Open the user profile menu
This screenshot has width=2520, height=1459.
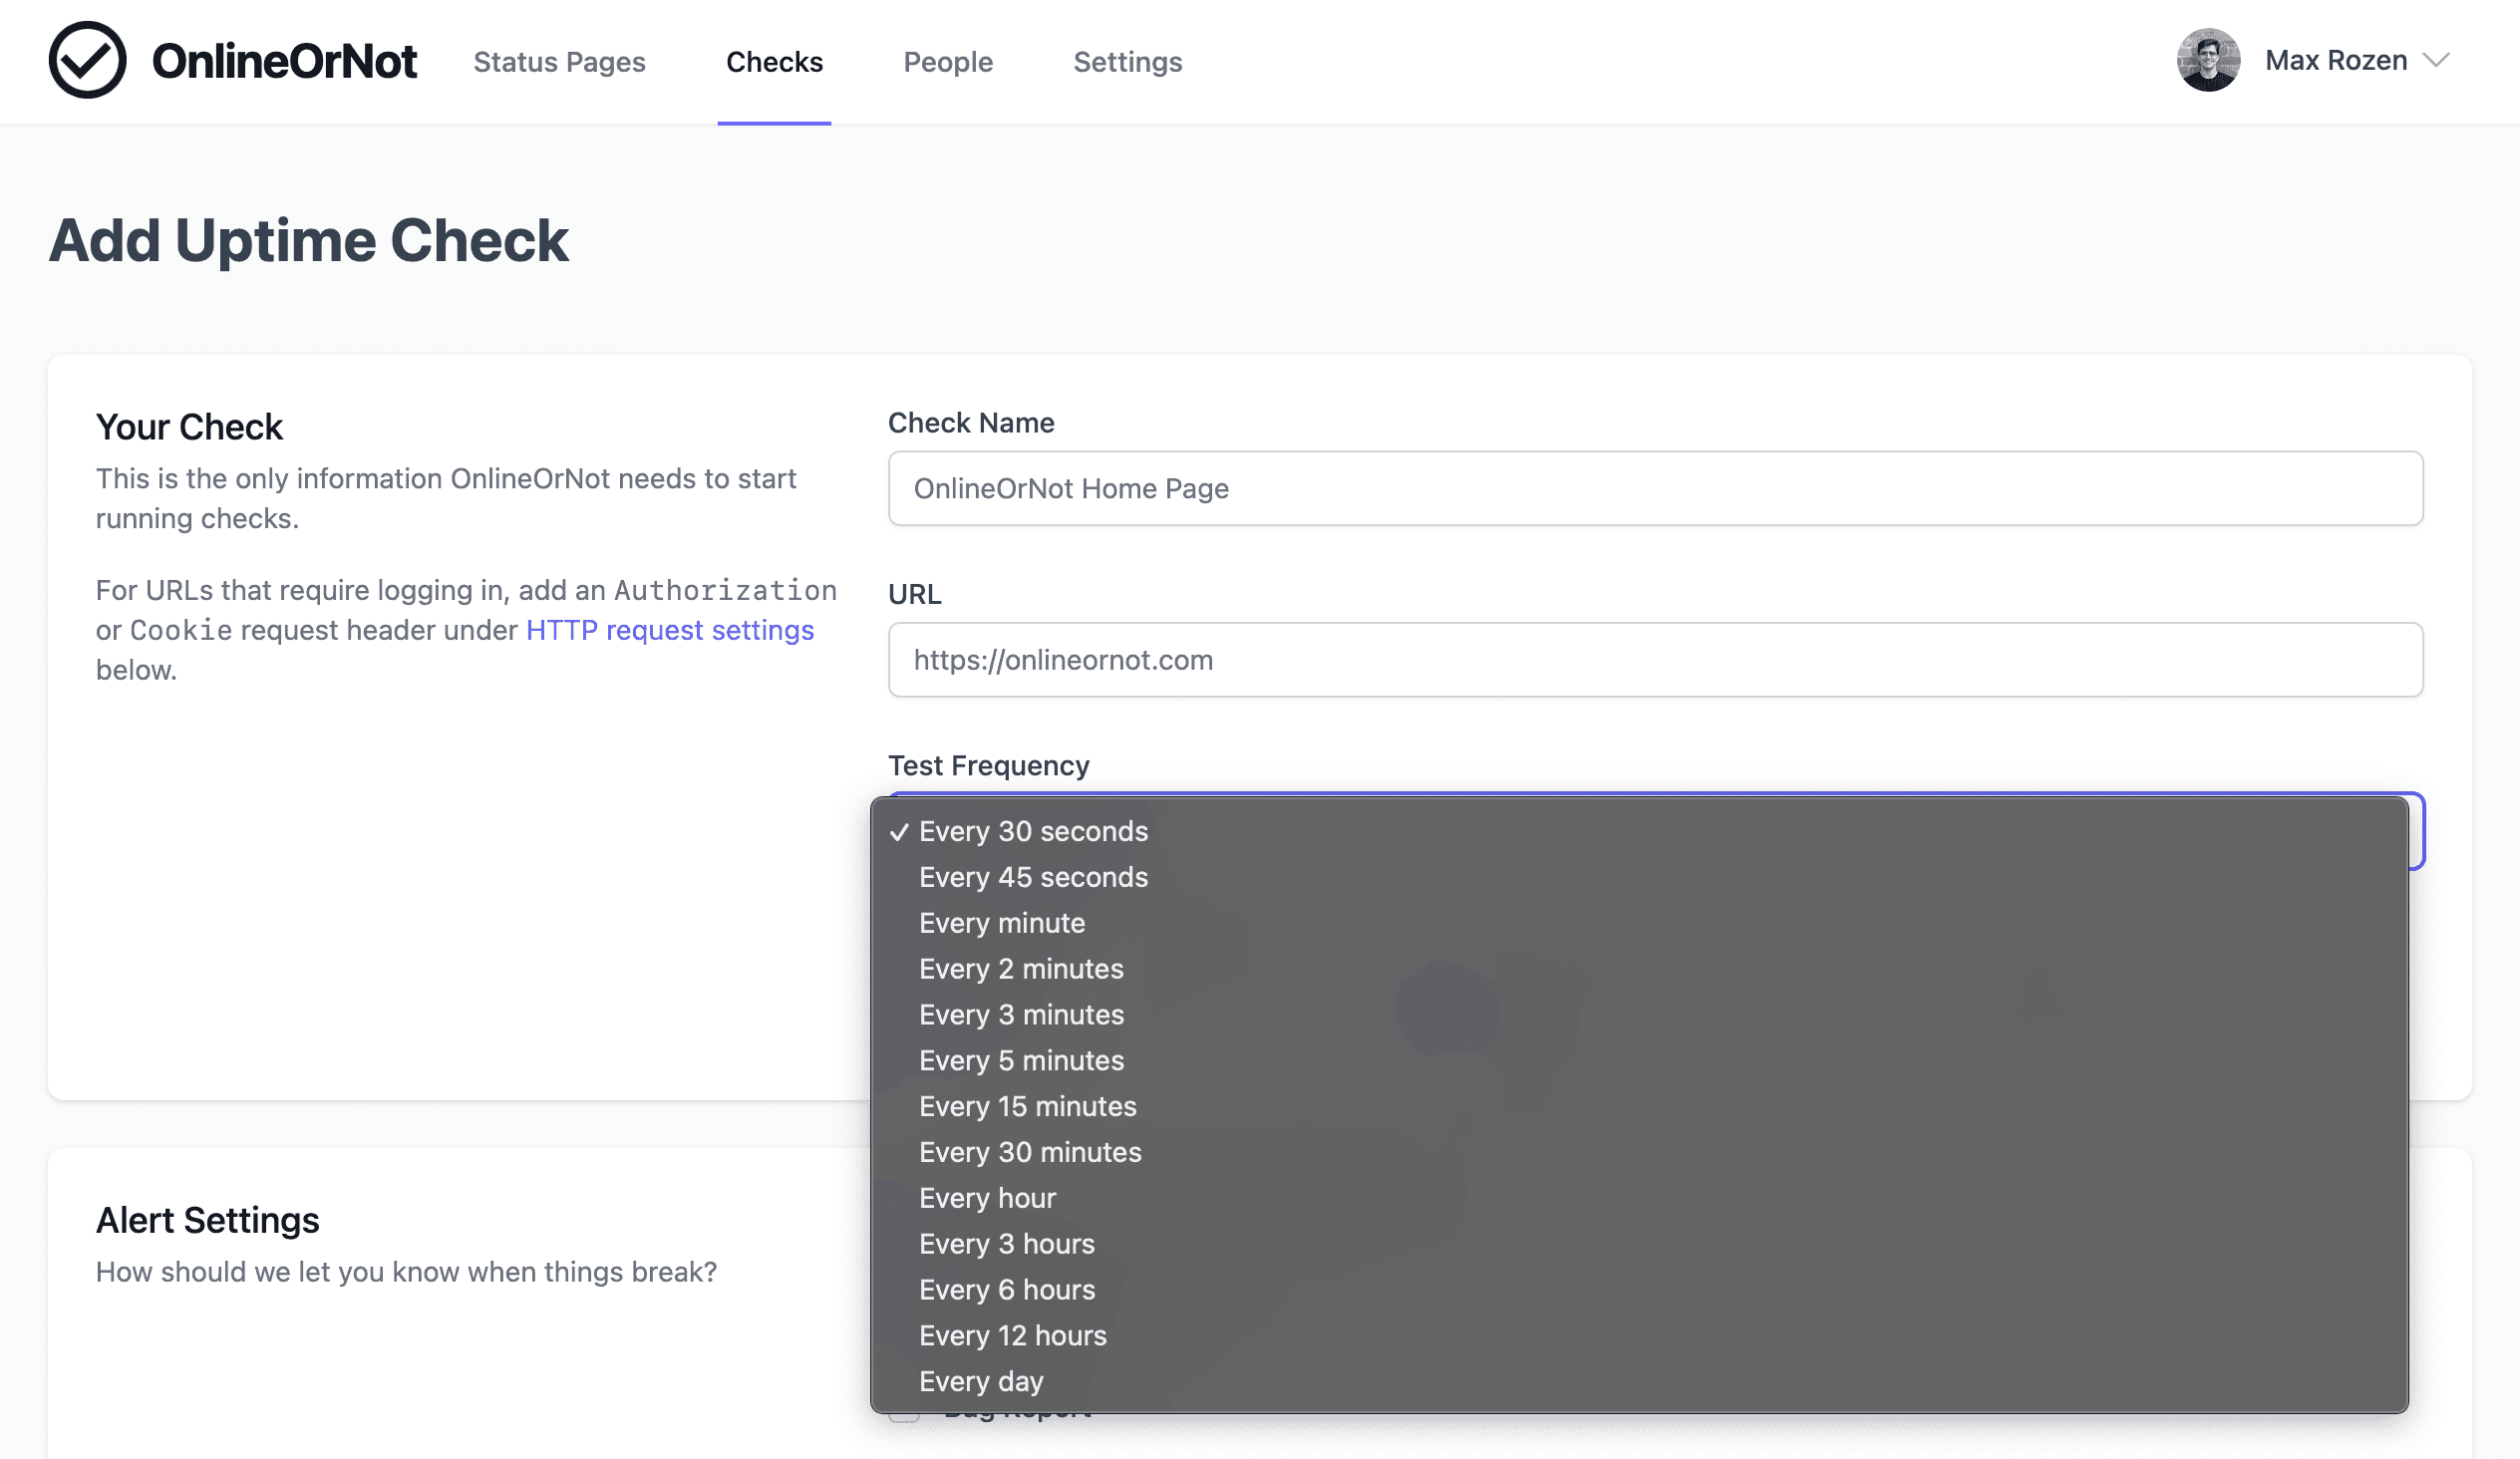[x=2319, y=61]
